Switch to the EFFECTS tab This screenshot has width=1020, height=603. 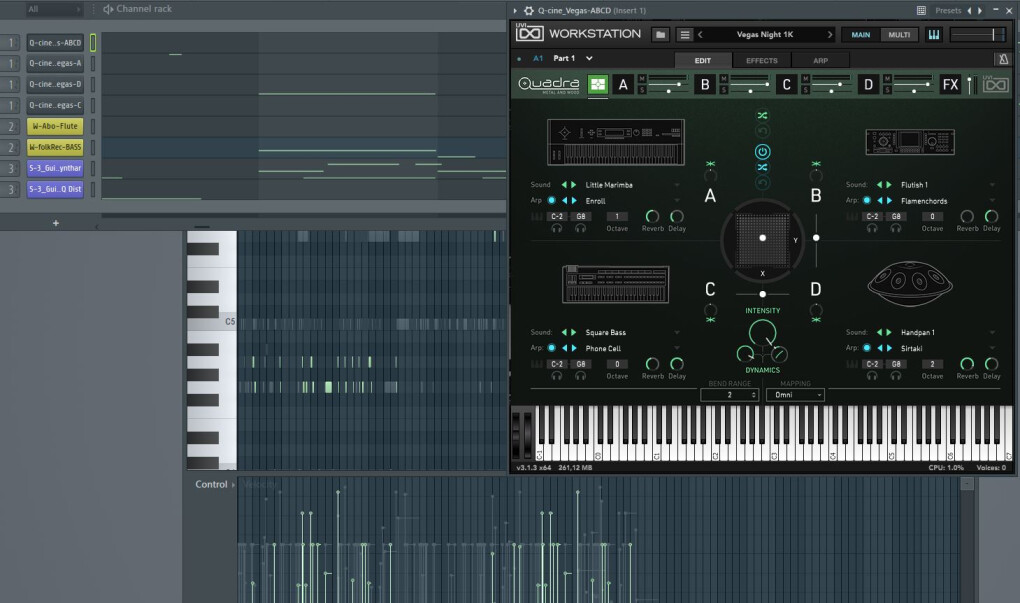pos(761,60)
